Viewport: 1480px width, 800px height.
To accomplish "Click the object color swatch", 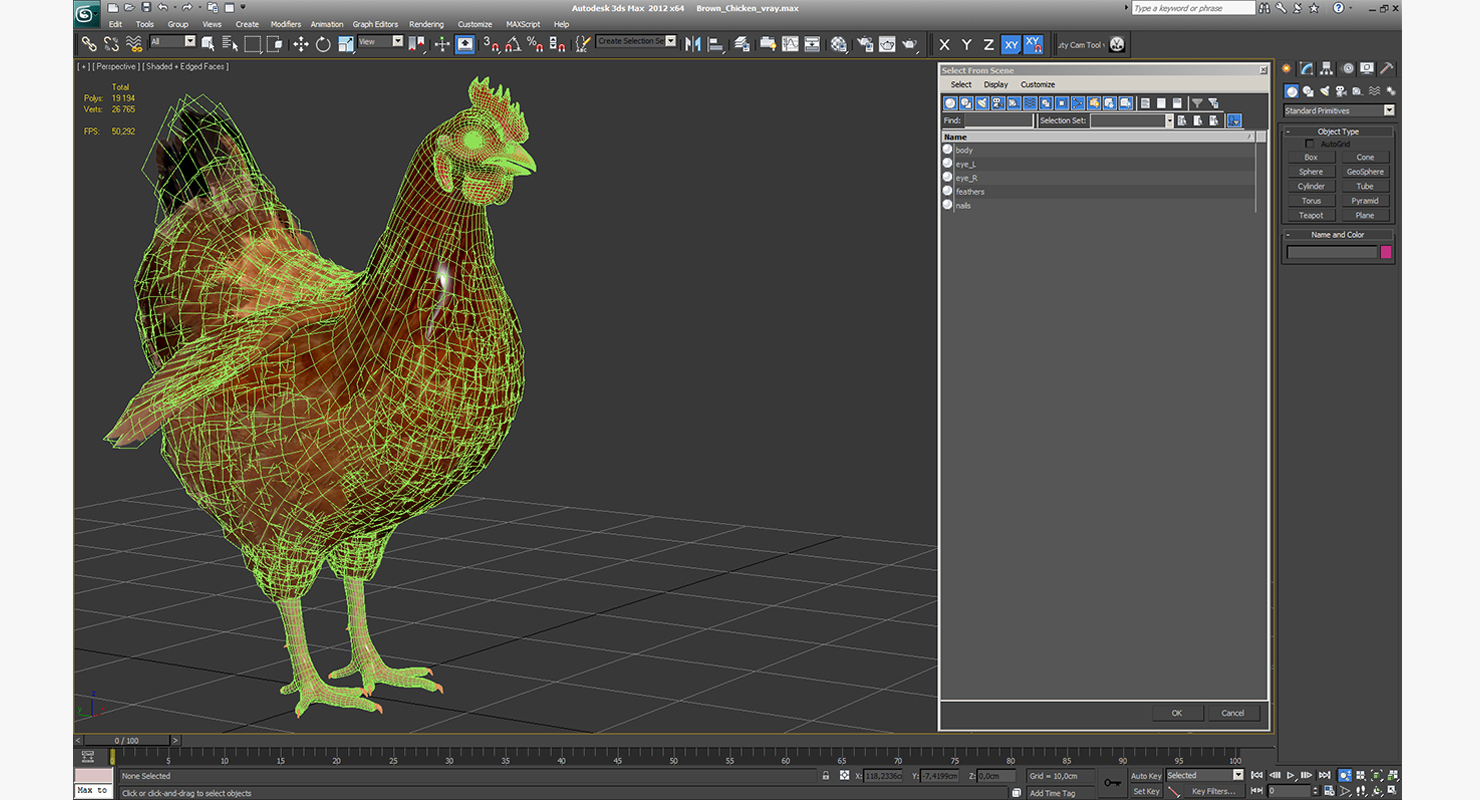I will coord(1386,252).
